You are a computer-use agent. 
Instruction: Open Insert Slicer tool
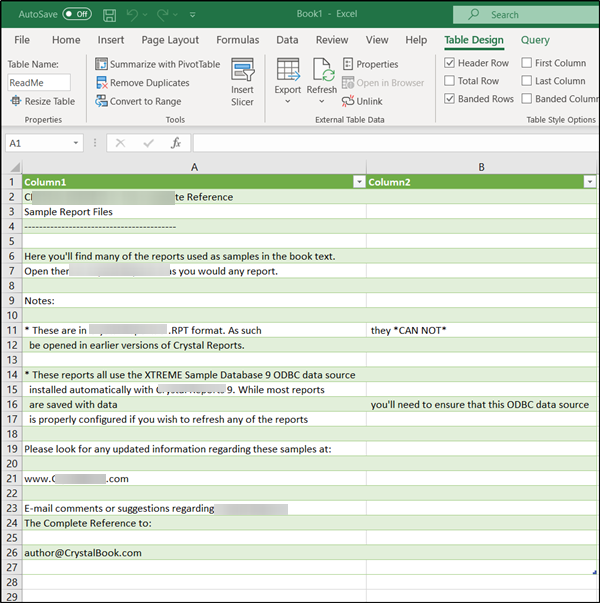pyautogui.click(x=242, y=81)
